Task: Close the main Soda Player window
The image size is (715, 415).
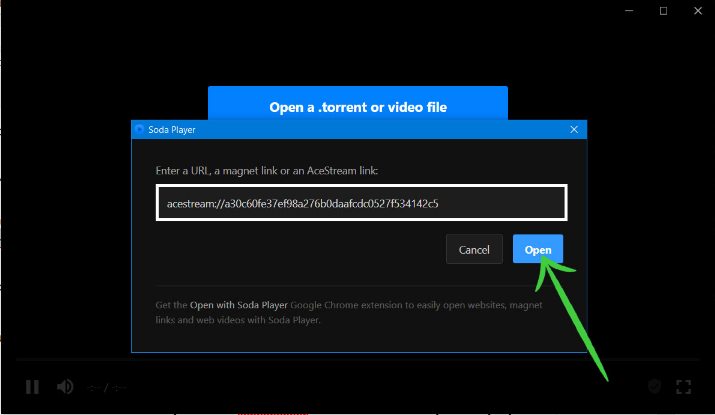Action: 698,10
